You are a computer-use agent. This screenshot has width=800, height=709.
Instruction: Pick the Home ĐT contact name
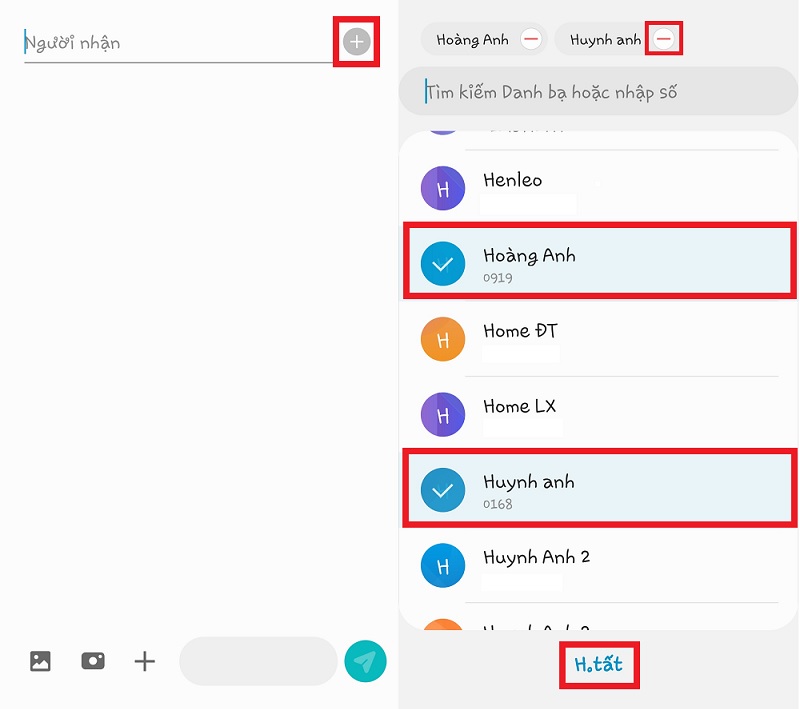[520, 331]
